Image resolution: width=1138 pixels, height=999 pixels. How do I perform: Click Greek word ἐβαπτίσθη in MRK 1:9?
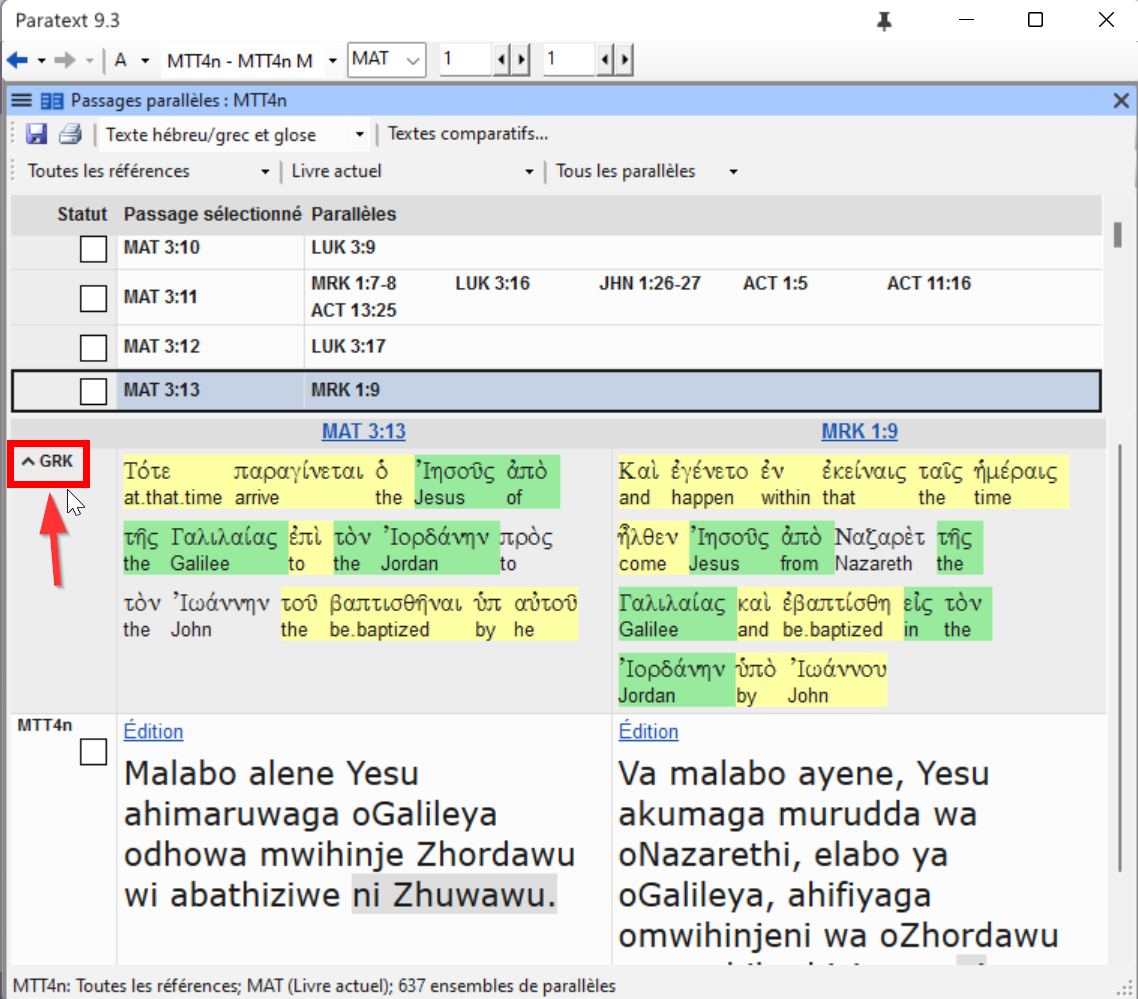(x=836, y=603)
